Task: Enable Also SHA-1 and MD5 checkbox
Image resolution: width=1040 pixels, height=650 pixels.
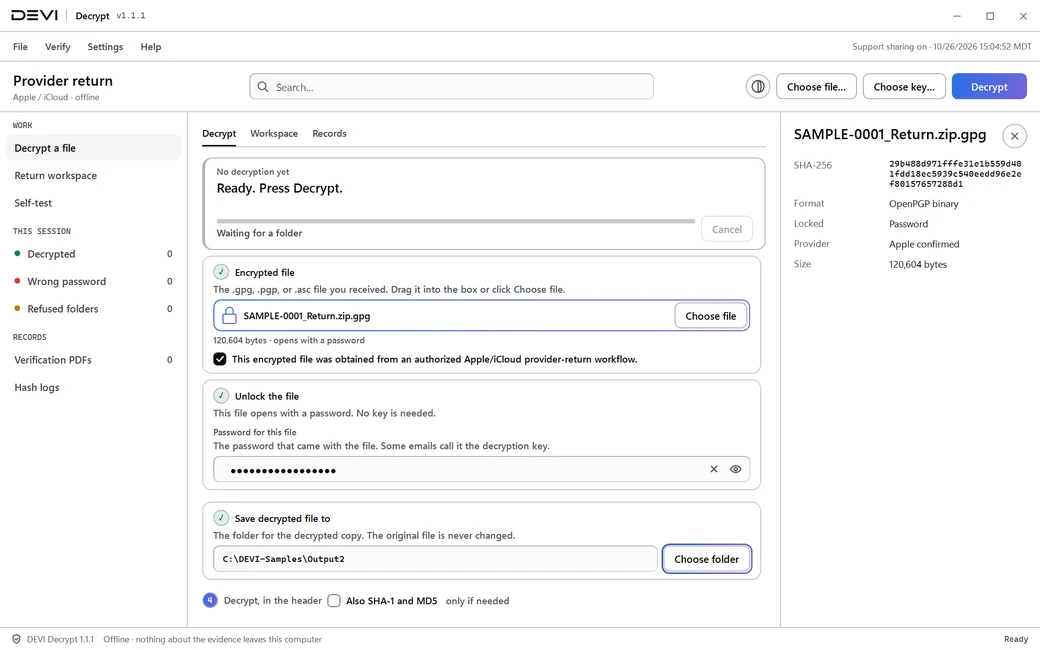Action: point(334,600)
